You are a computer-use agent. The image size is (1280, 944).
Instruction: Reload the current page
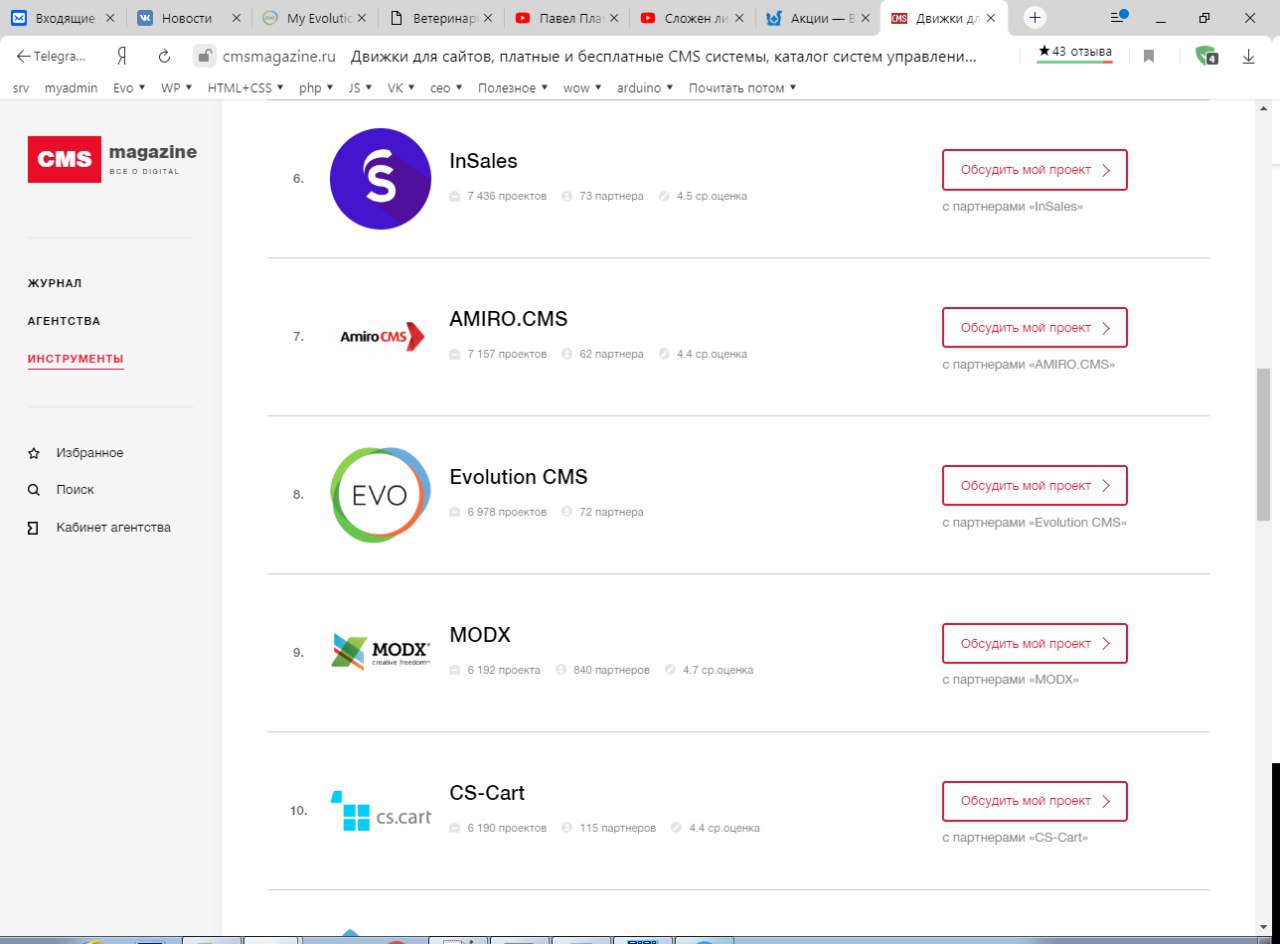click(164, 57)
